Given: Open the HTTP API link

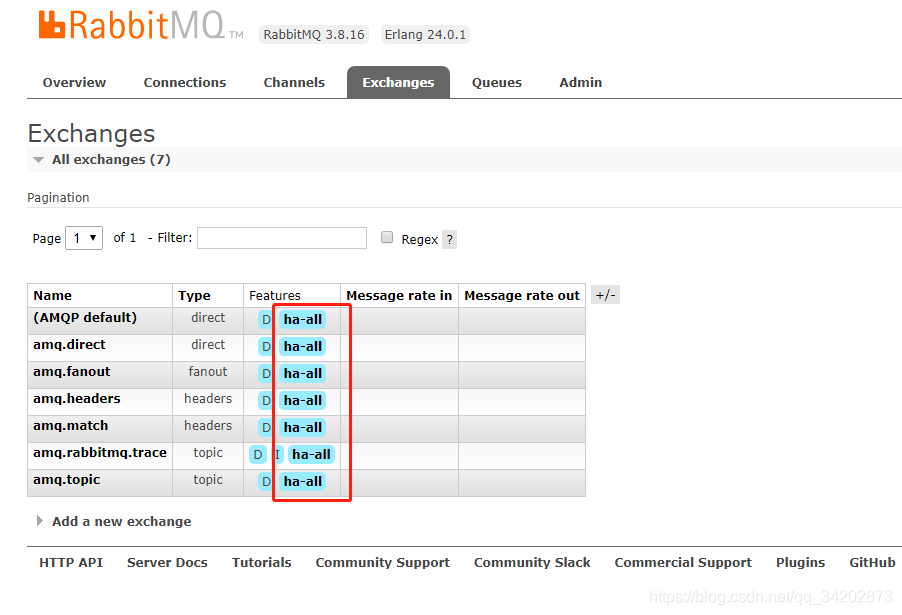Looking at the screenshot, I should click(71, 563).
